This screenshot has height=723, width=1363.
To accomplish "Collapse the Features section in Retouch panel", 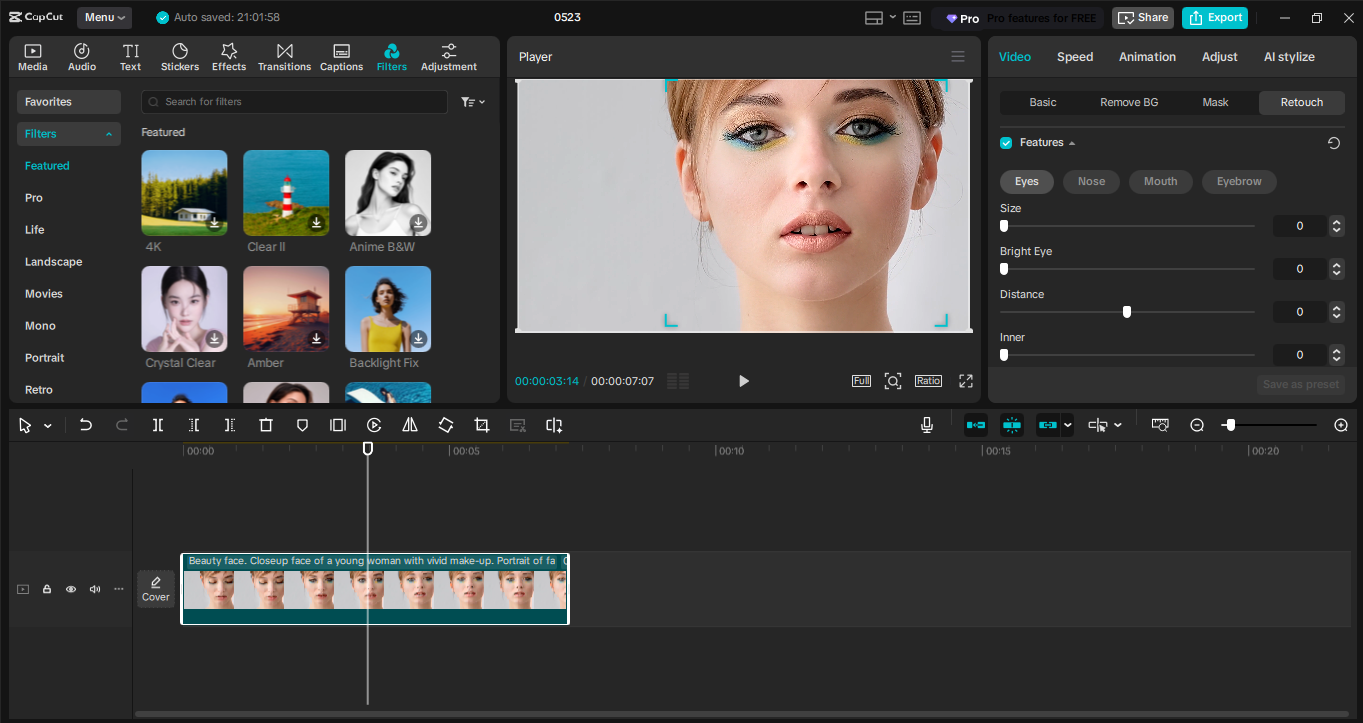I will click(x=1071, y=142).
